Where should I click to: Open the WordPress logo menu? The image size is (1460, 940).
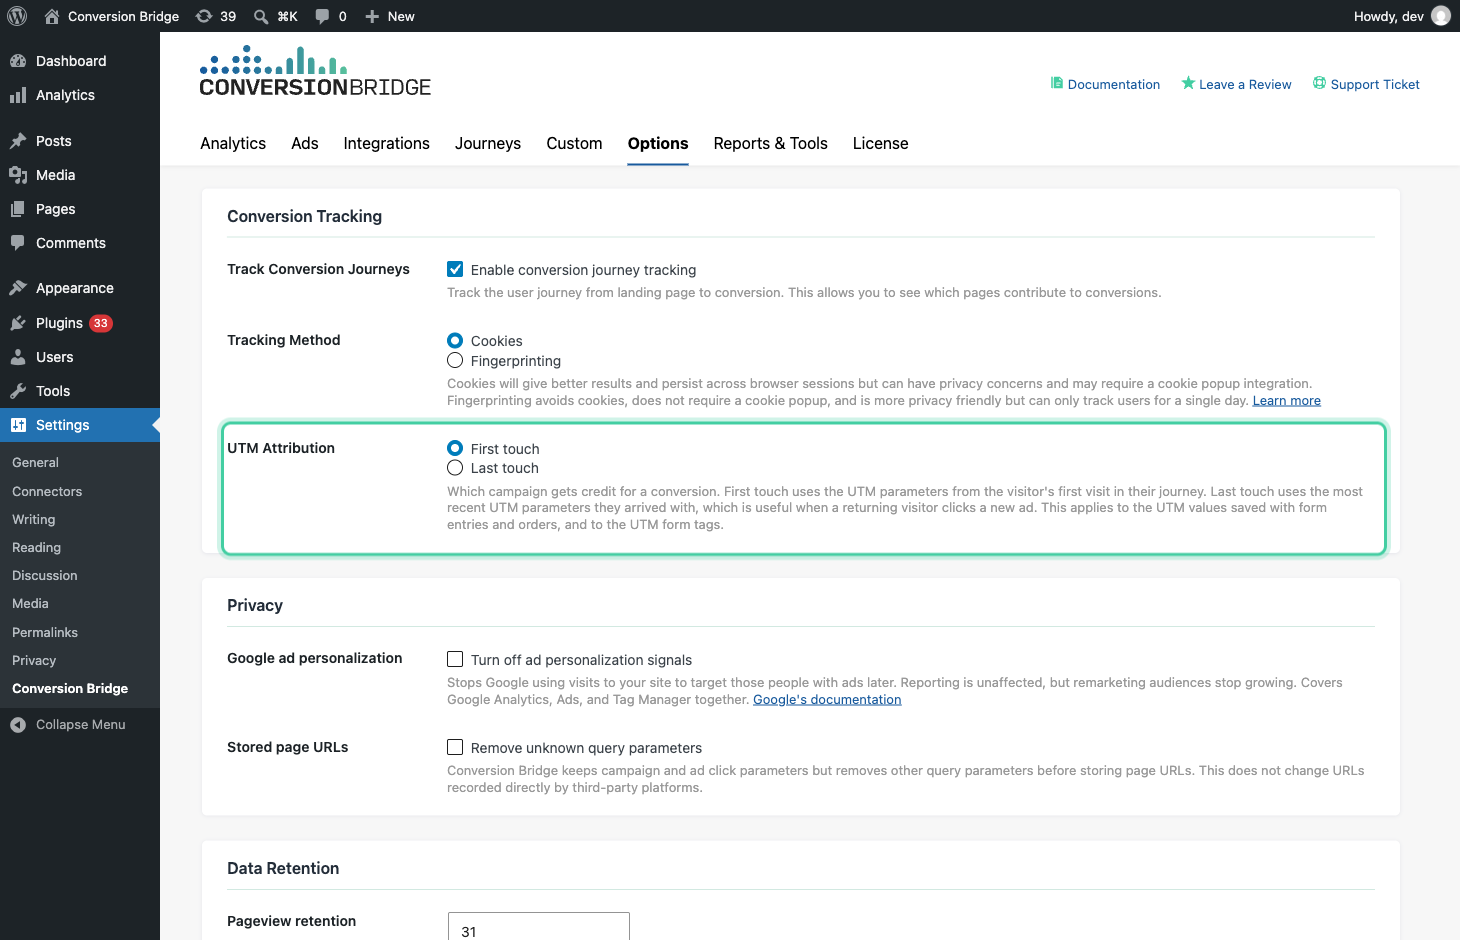pyautogui.click(x=17, y=16)
